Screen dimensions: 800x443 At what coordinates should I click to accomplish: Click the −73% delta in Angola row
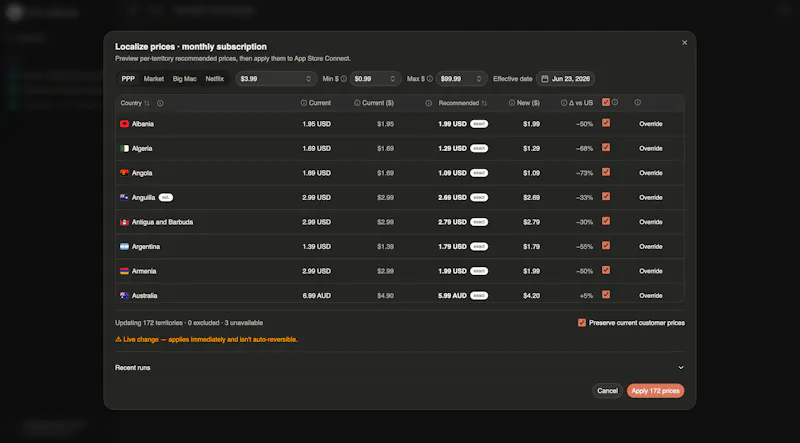(584, 173)
